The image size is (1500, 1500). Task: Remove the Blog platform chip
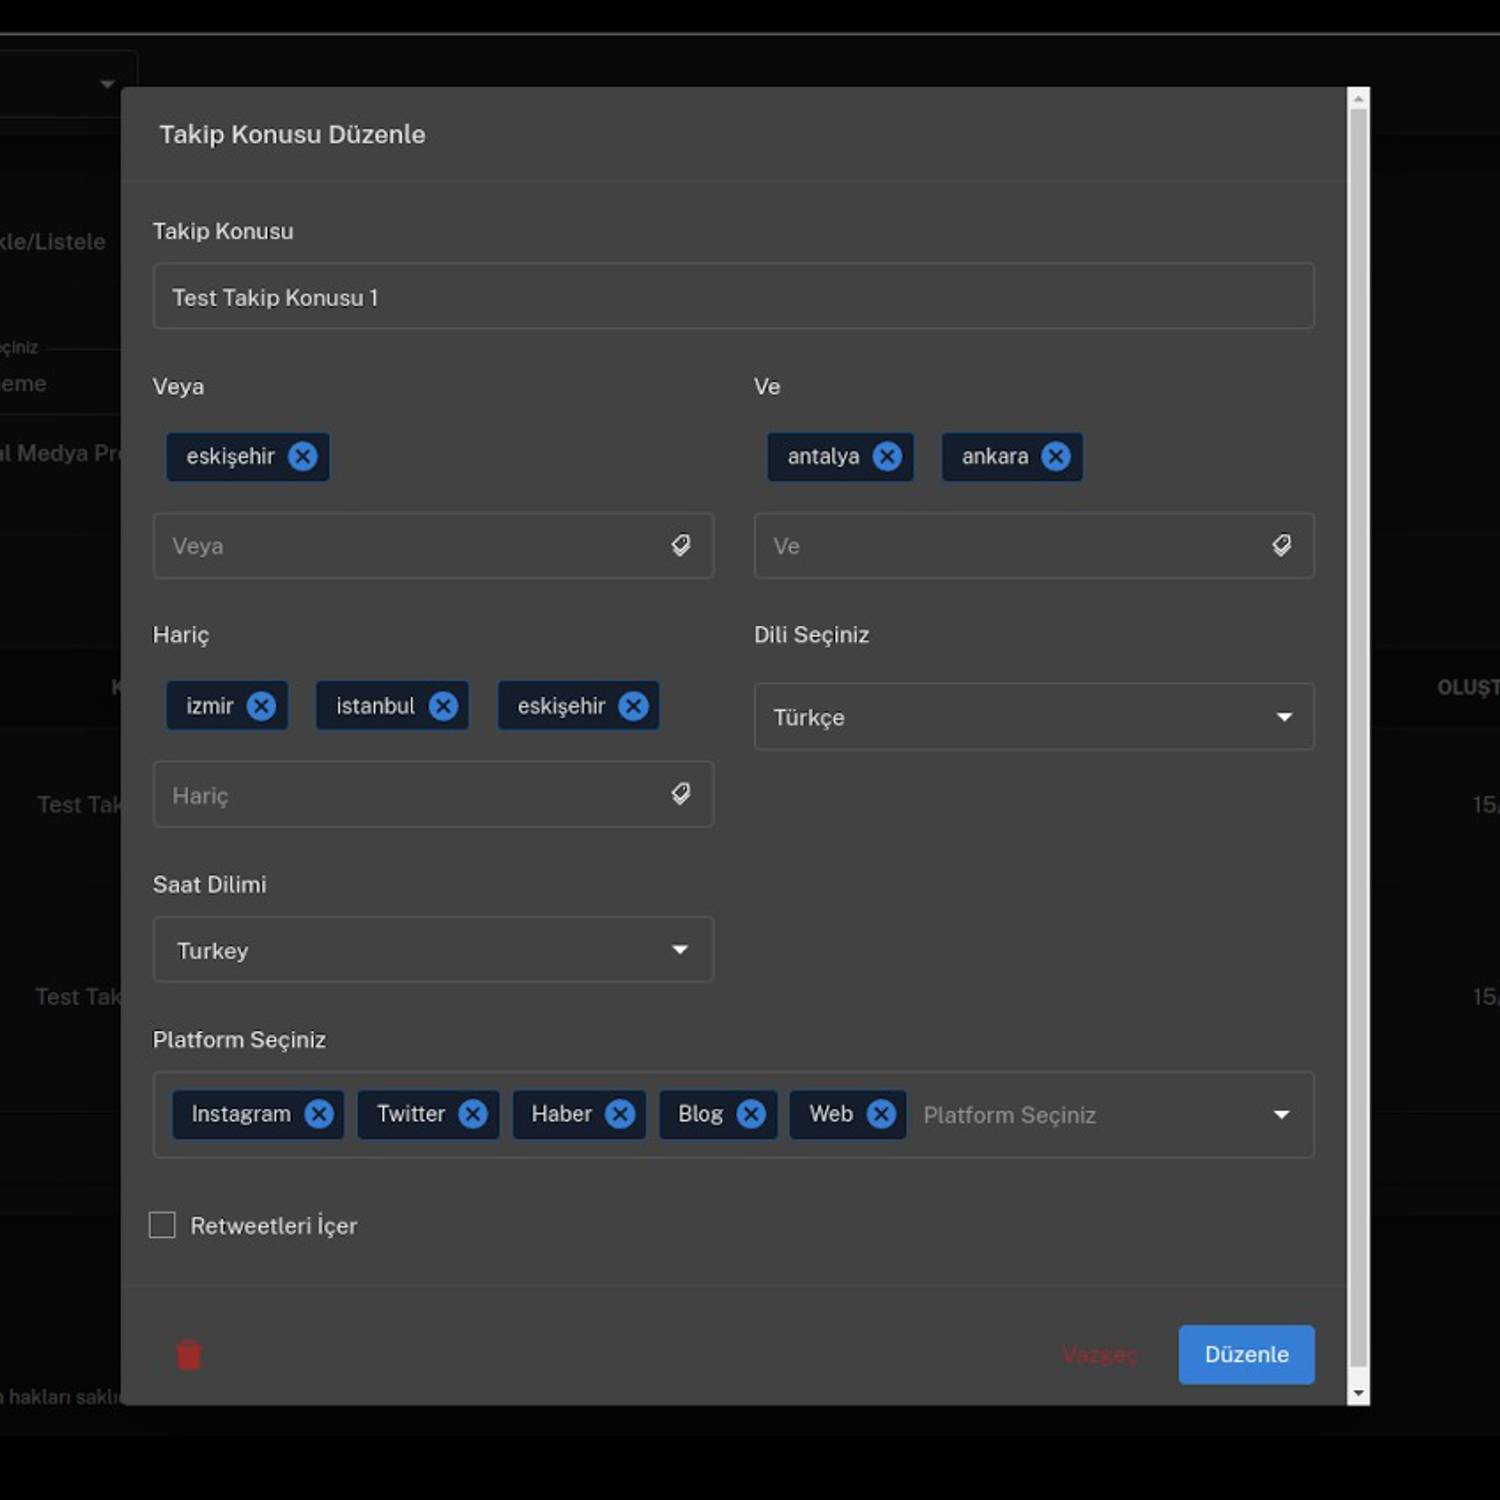751,1114
